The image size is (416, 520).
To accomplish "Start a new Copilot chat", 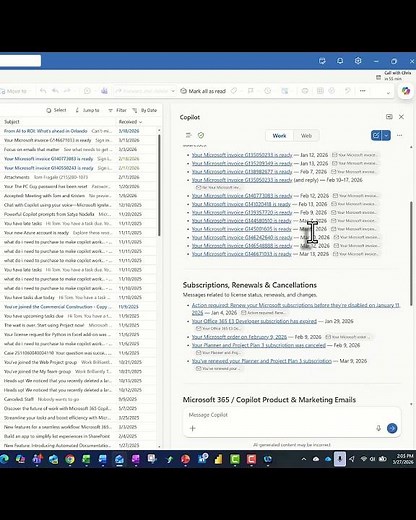I will click(x=376, y=135).
